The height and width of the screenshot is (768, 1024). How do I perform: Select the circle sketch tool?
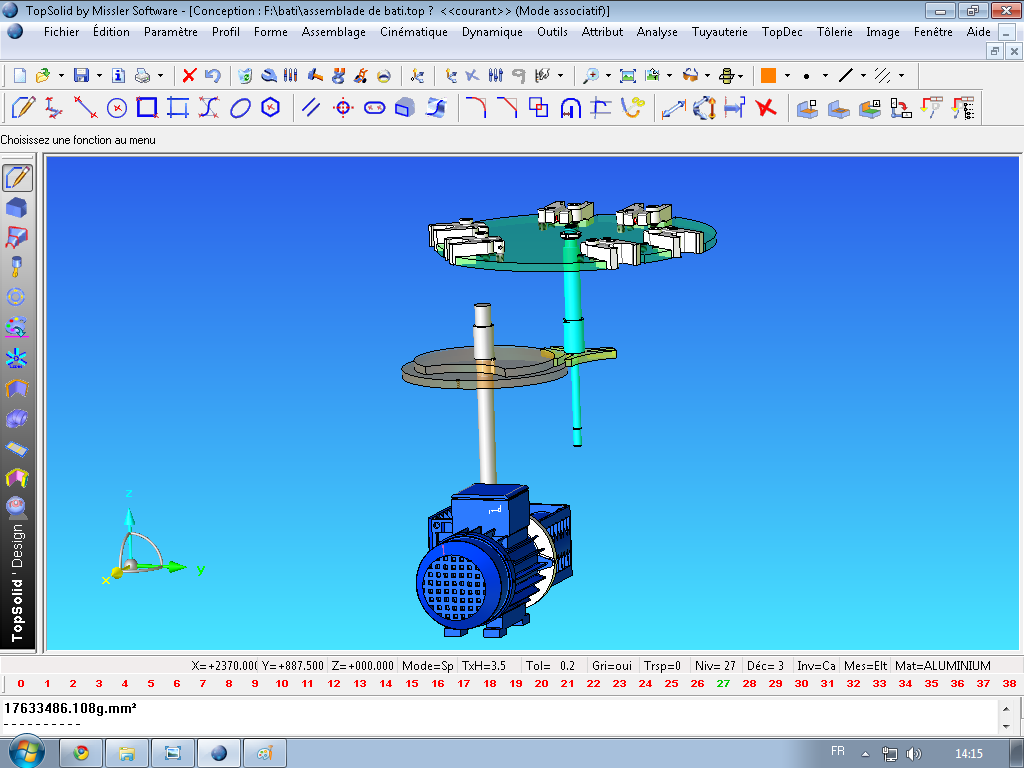pyautogui.click(x=117, y=107)
